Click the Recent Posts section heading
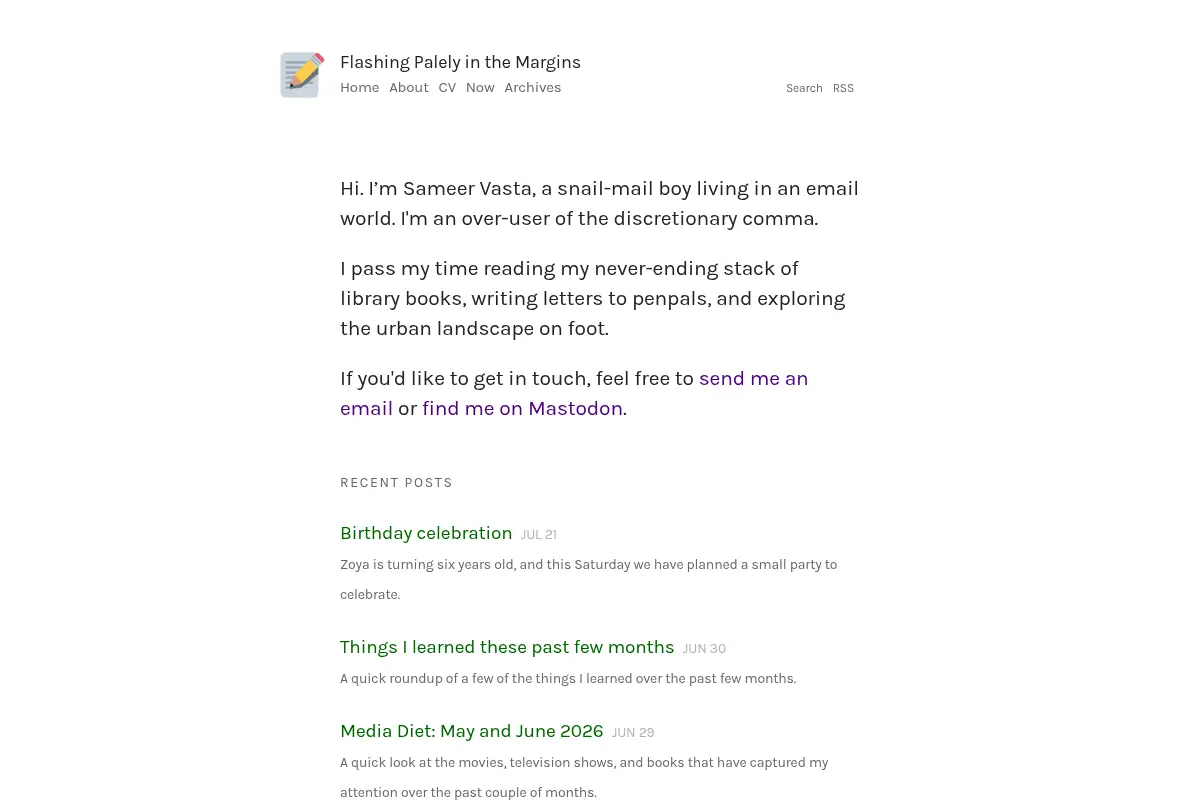This screenshot has height=800, width=1200. pyautogui.click(x=397, y=482)
